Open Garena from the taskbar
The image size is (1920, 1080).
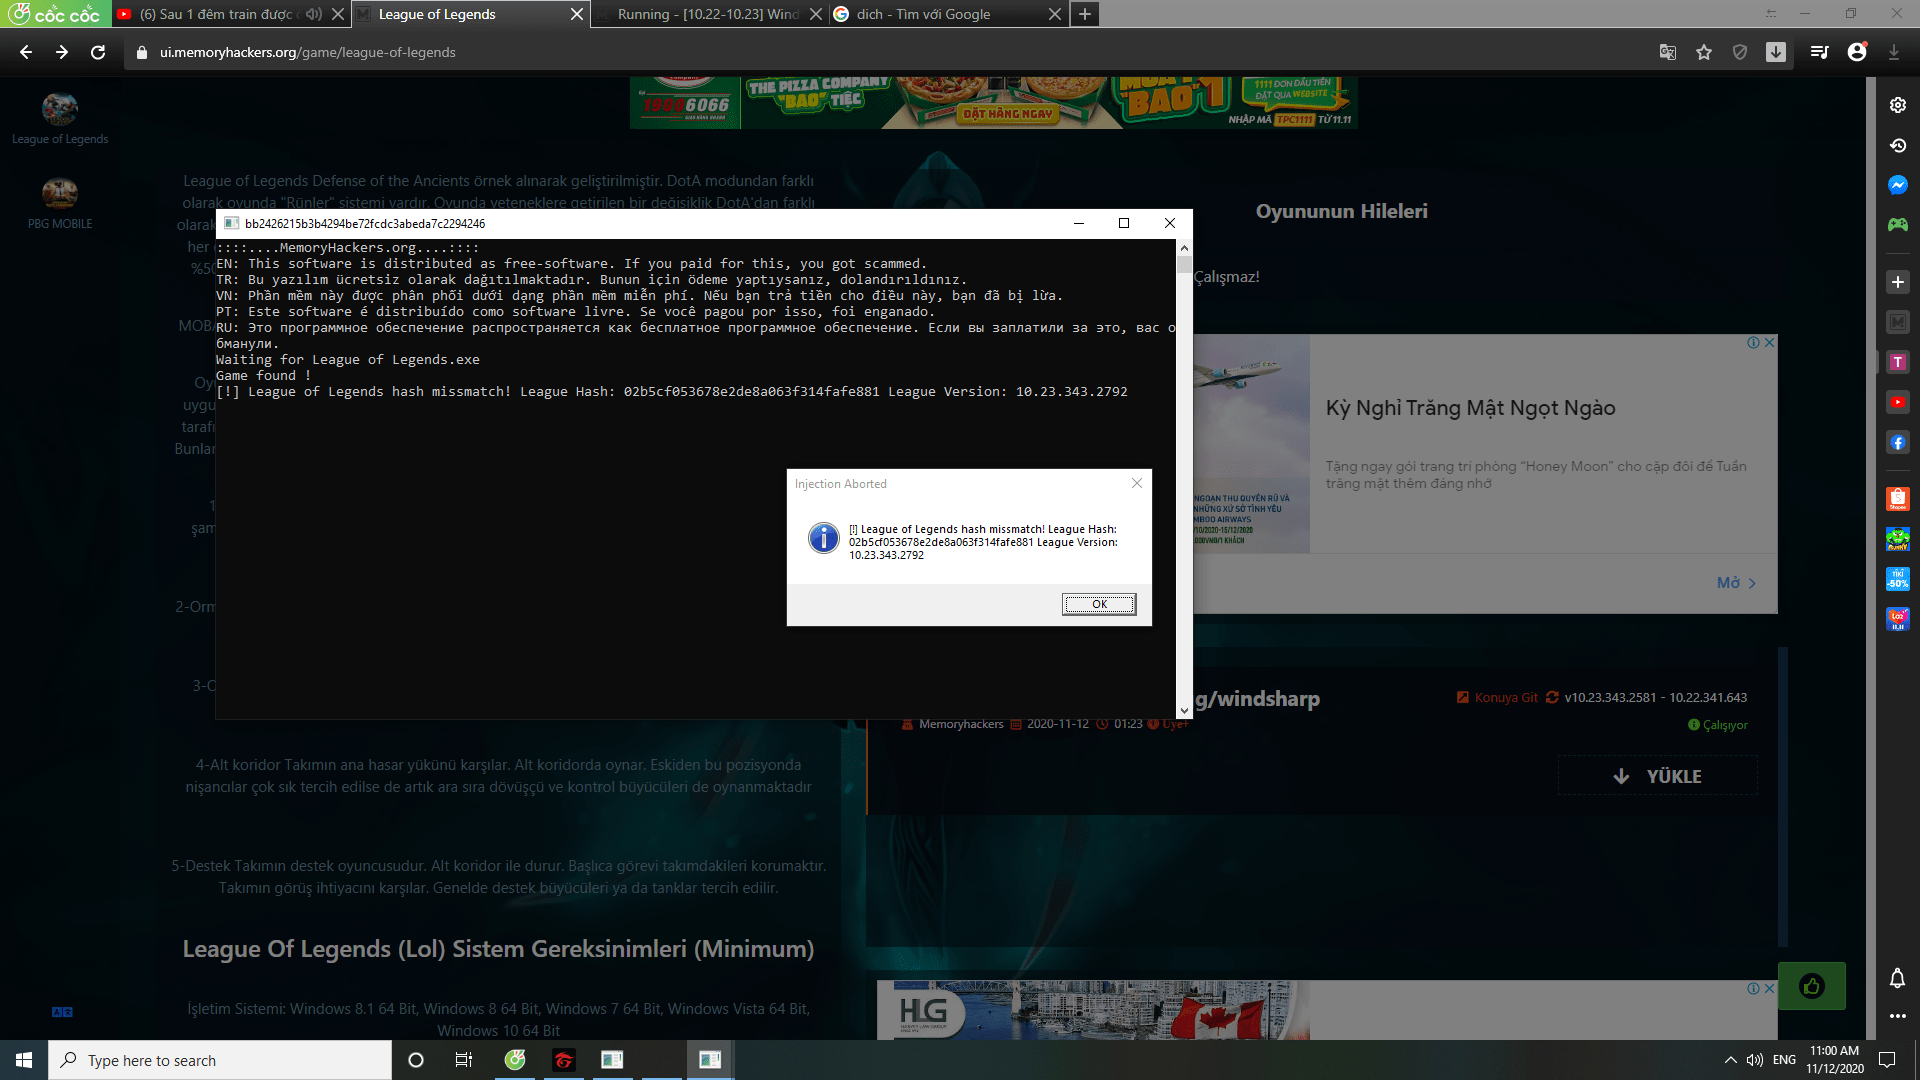(x=564, y=1060)
